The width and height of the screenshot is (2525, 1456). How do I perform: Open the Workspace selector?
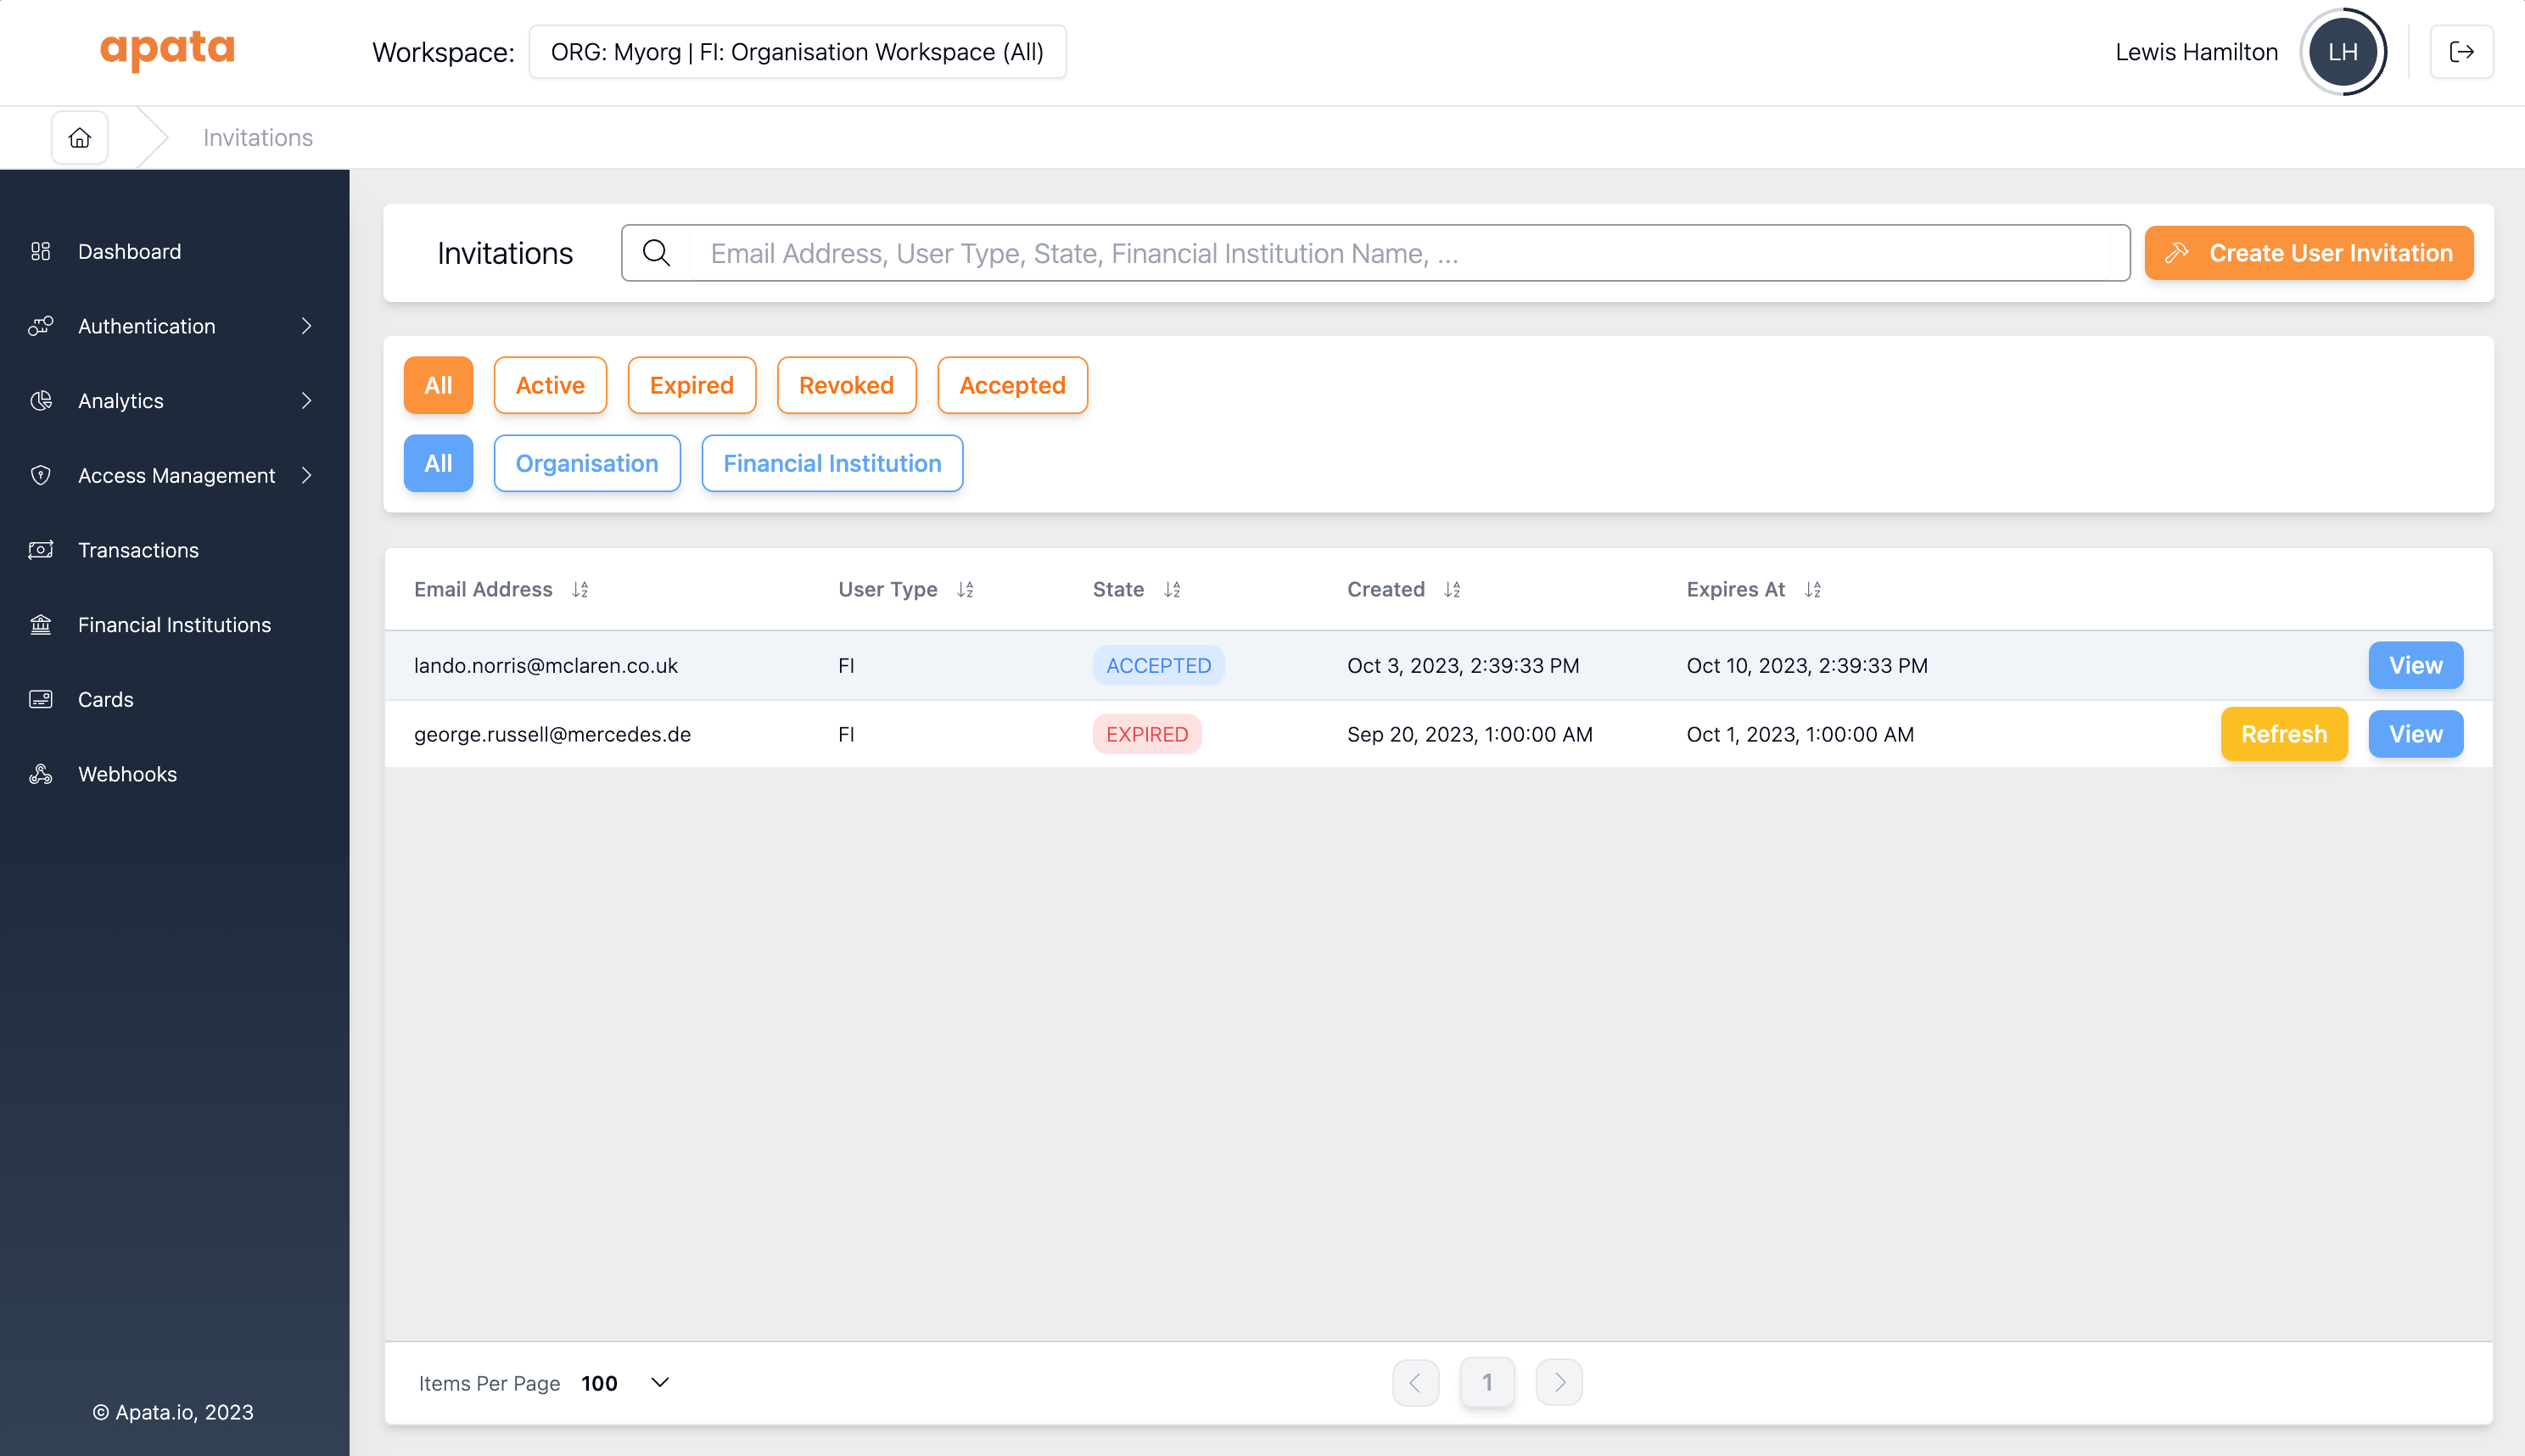point(796,52)
